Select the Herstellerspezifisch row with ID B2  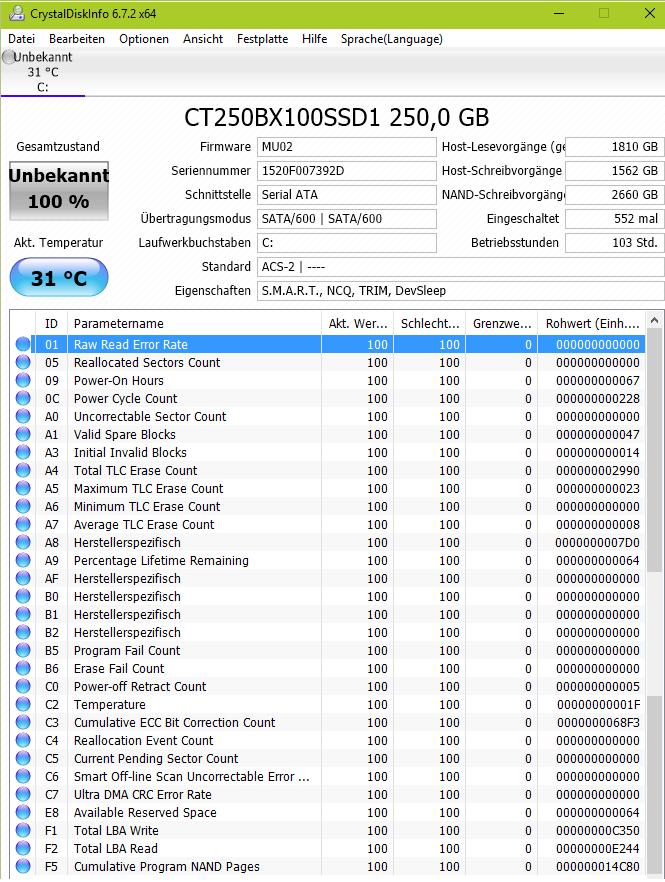[328, 632]
